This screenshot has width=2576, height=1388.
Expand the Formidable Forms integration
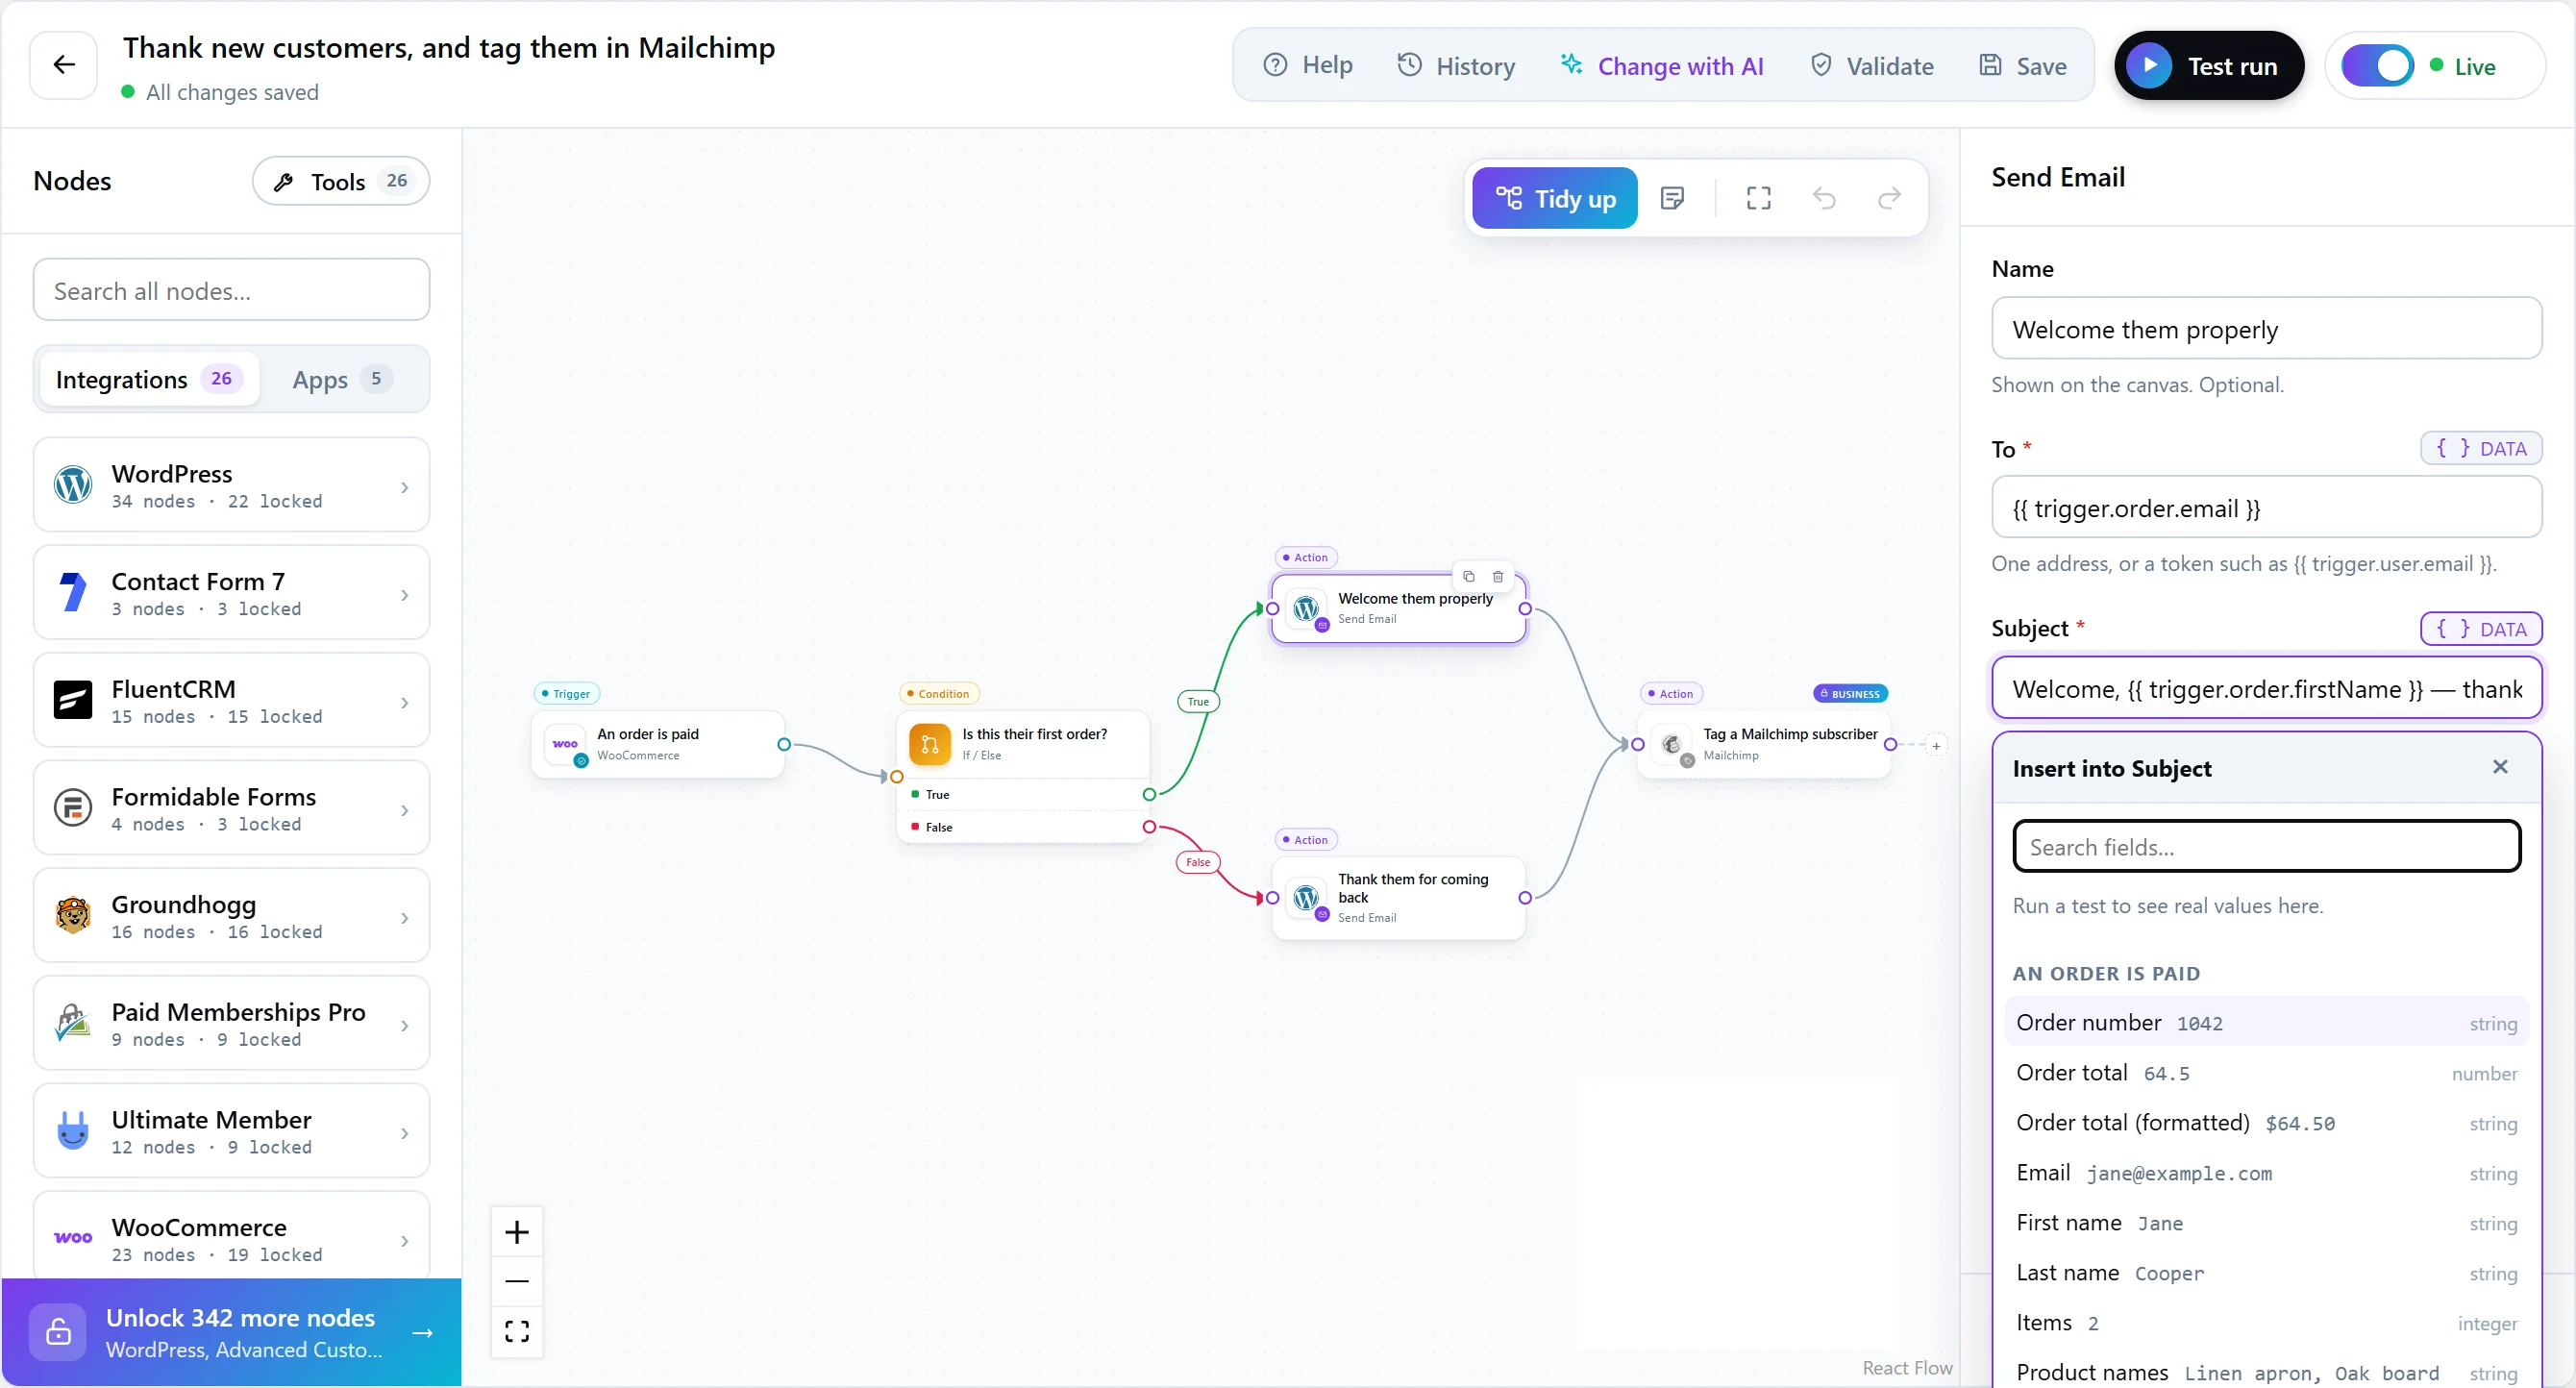tap(231, 808)
